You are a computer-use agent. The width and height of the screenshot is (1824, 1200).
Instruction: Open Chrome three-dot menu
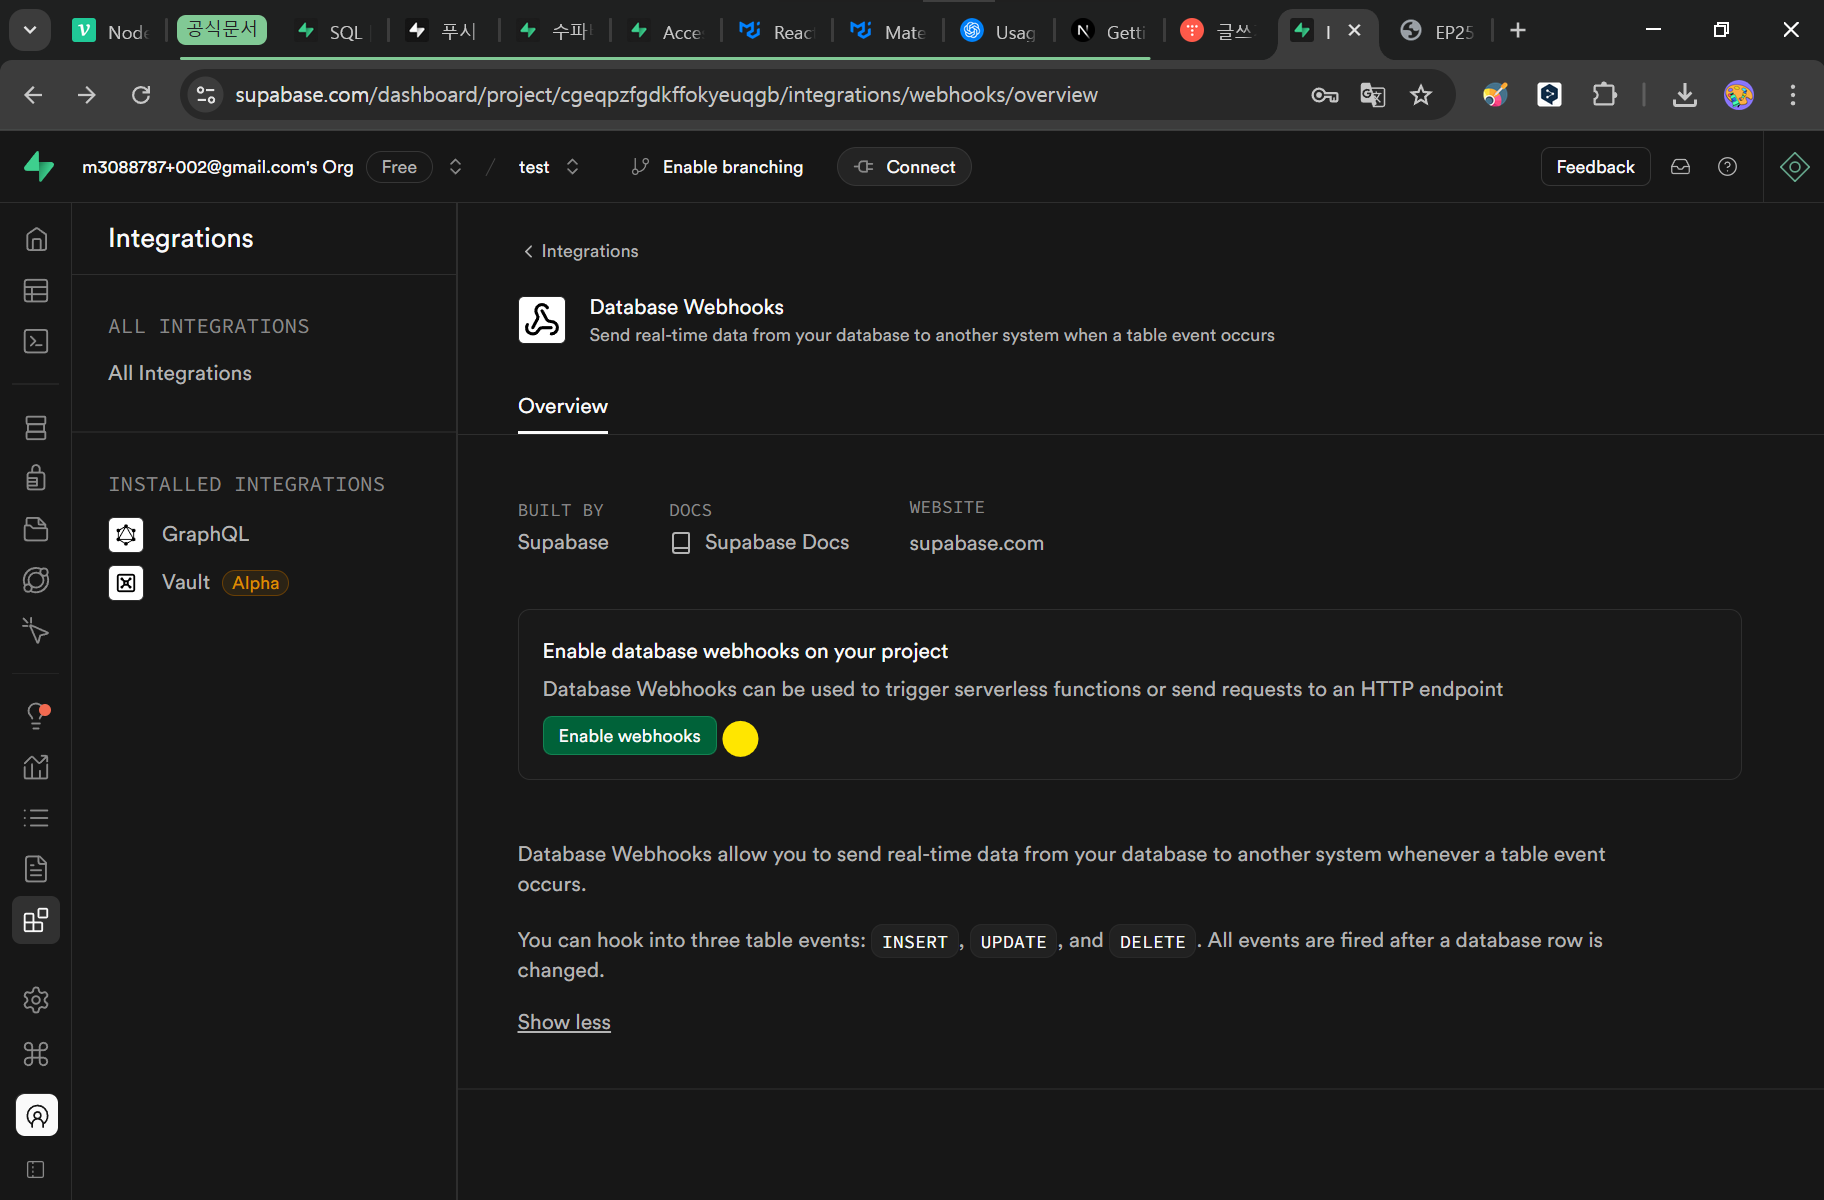tap(1792, 95)
